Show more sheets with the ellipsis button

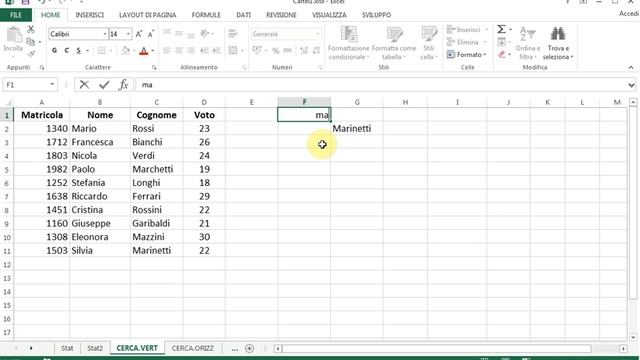(x=234, y=349)
